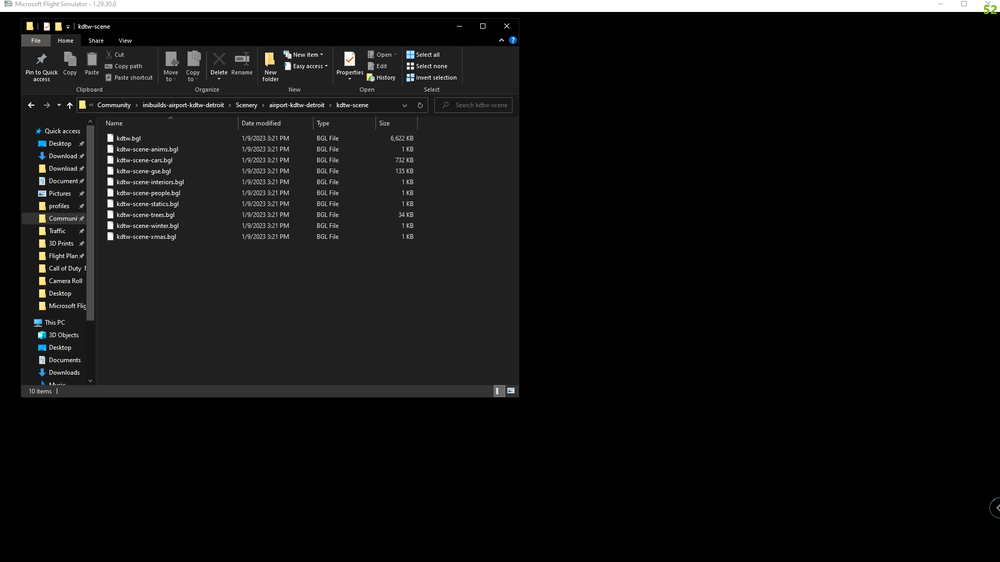Open the File tab
Image resolution: width=1000 pixels, height=562 pixels.
36,41
